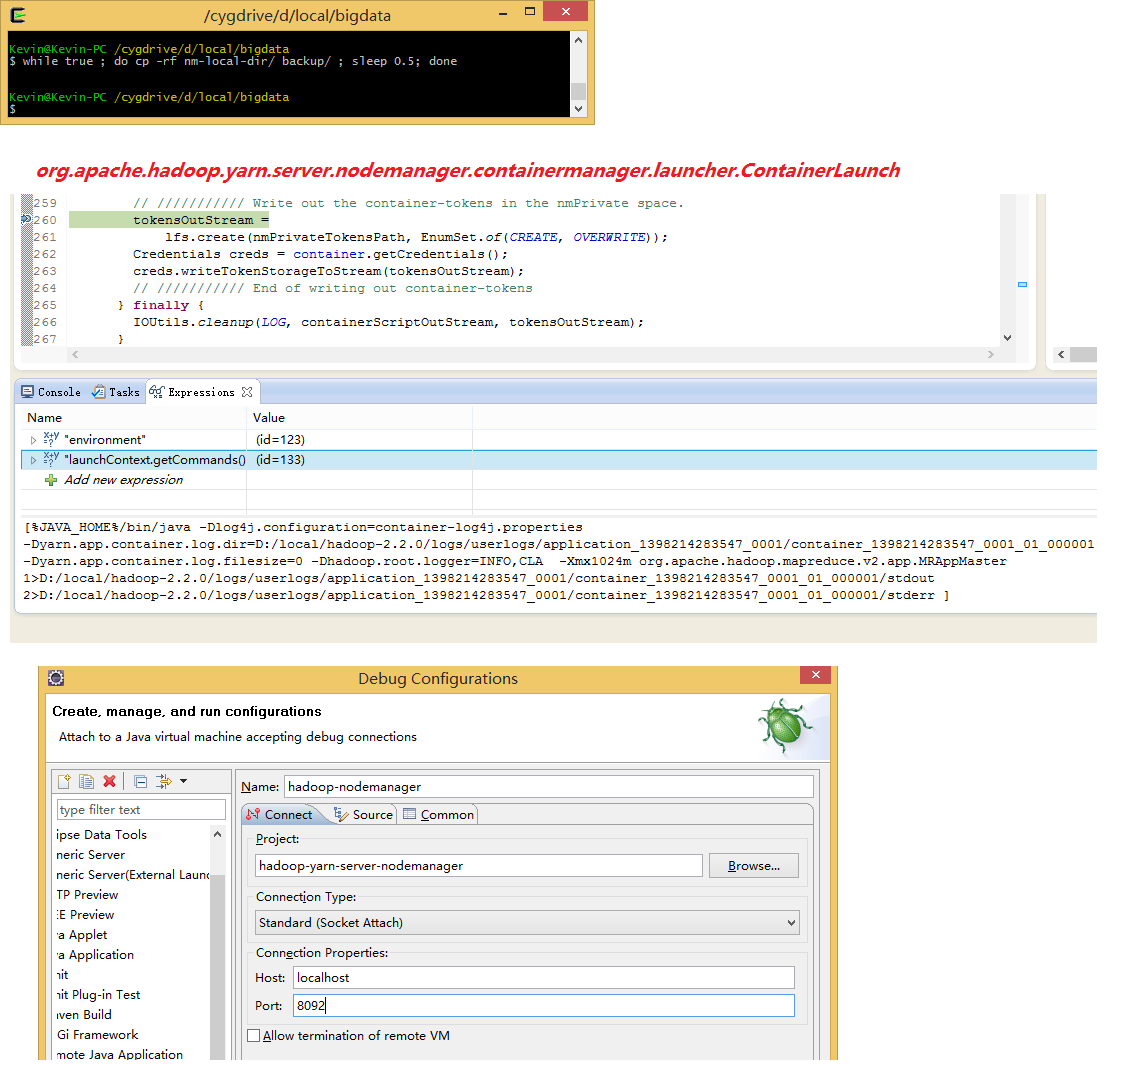Click the Name field with hadoop-nodemanager
1124x1088 pixels.
point(549,786)
